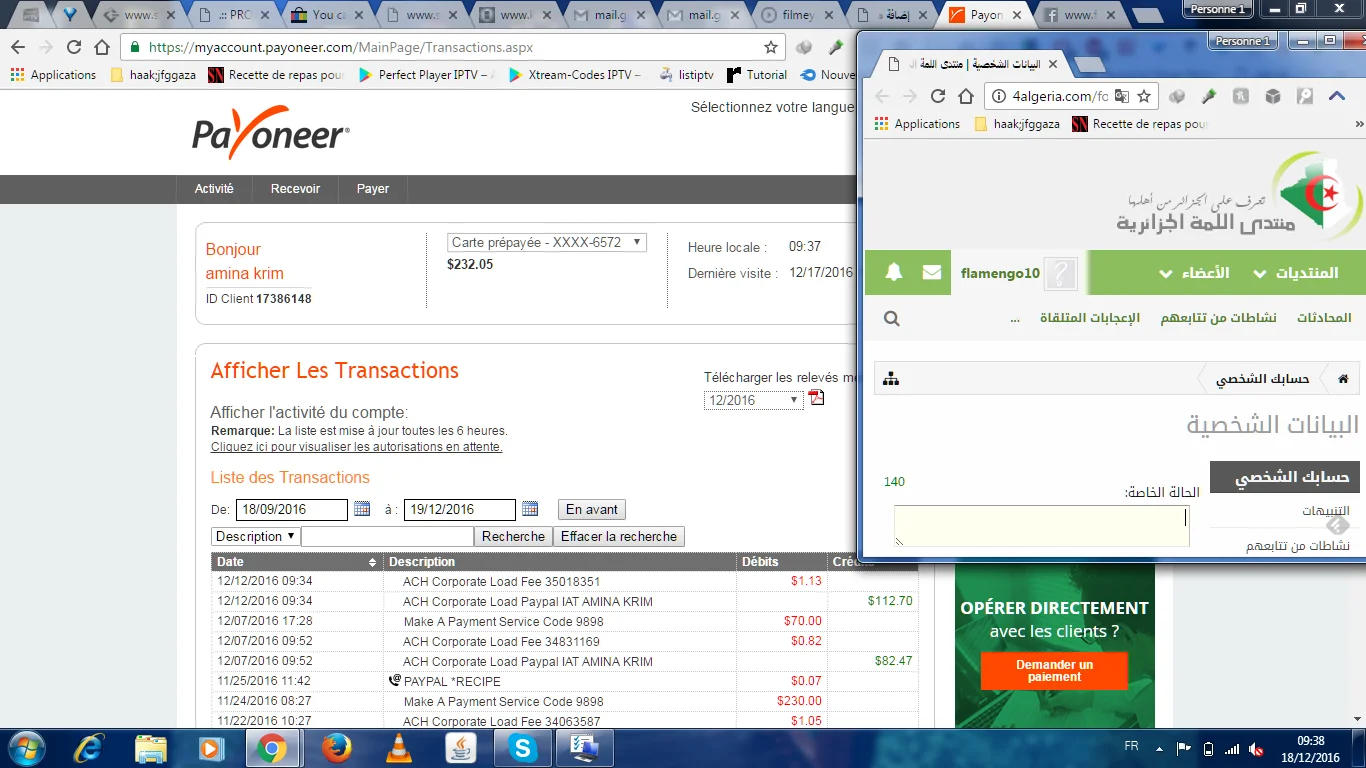The width and height of the screenshot is (1366, 768).
Task: Click the Demander un paiement button
Action: click(1054, 671)
